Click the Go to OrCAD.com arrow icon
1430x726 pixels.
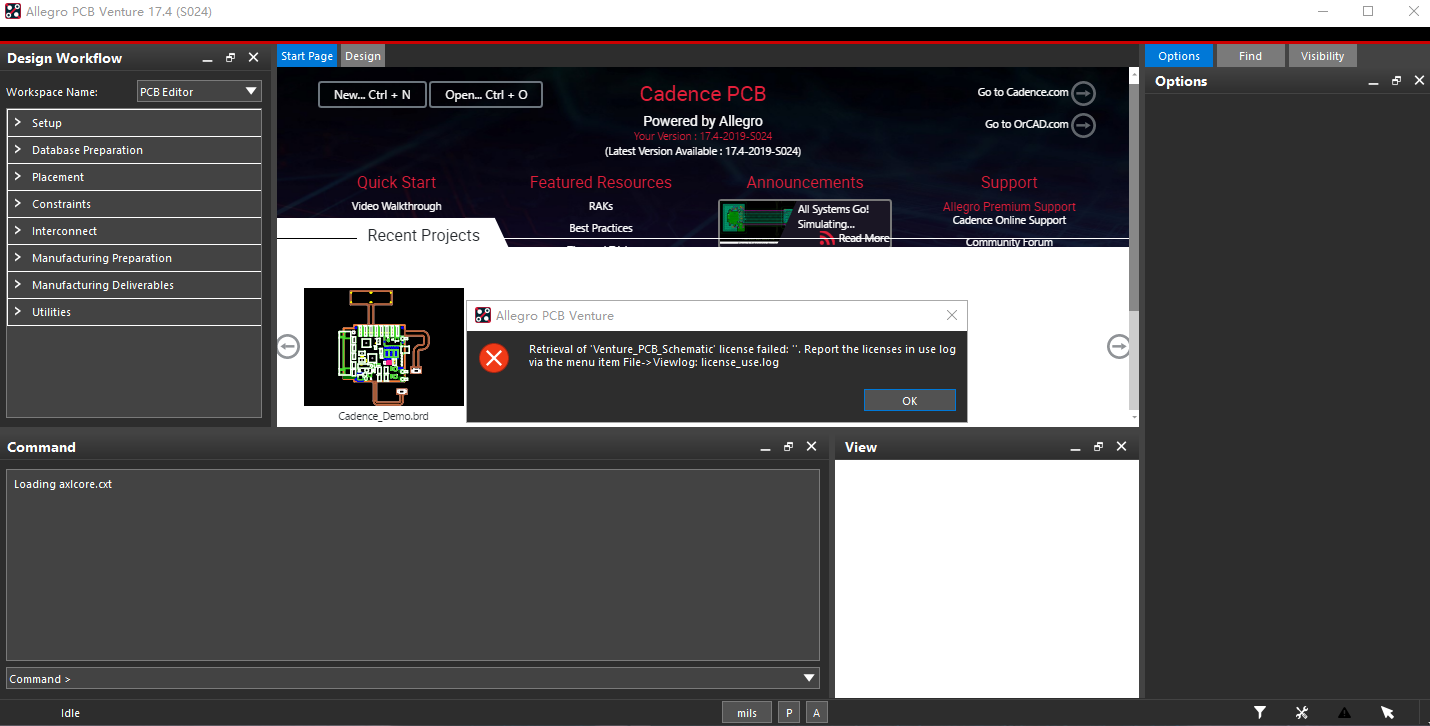[x=1083, y=125]
